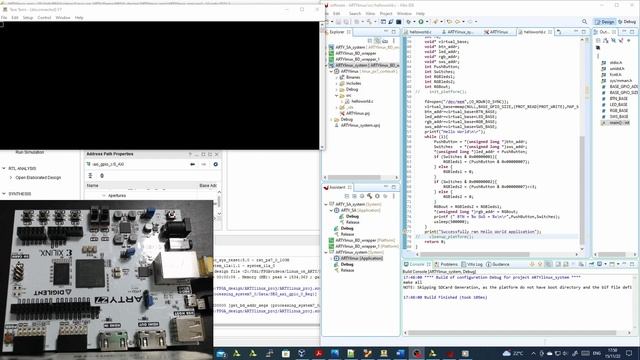The height and width of the screenshot is (360, 640).
Task: Click the back arrow in Address Path Properties
Action: tap(192, 164)
